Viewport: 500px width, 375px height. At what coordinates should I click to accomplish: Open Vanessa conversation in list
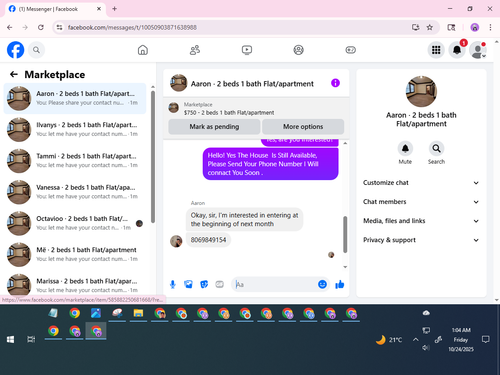(x=75, y=192)
